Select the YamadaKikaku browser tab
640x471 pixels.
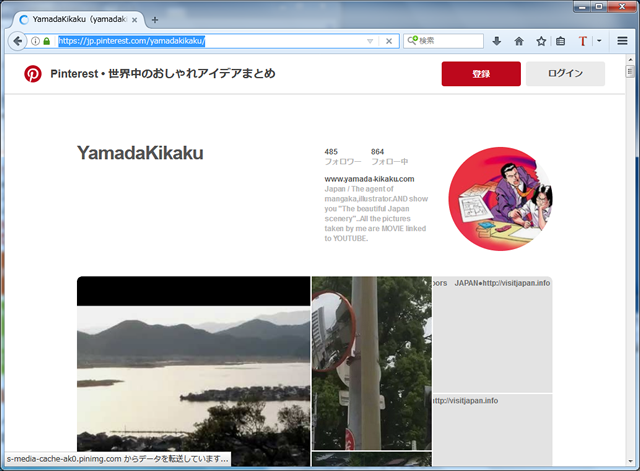click(75, 19)
